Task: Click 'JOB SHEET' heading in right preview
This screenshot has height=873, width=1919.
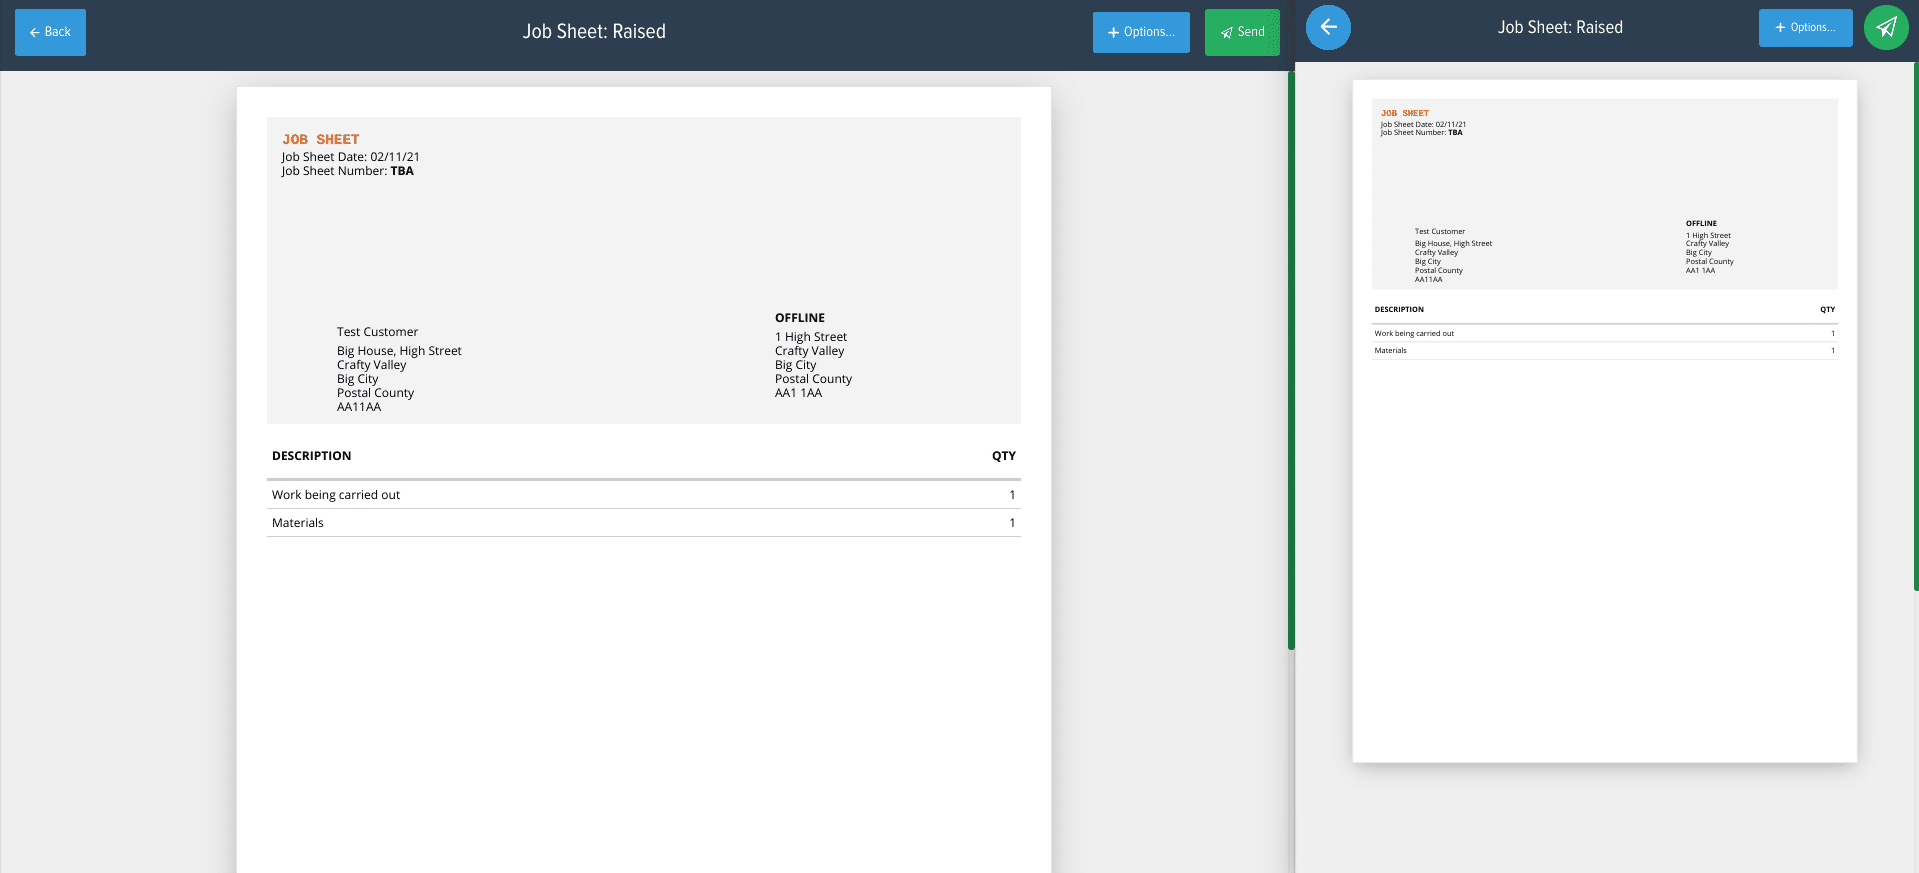Action: coord(1405,113)
